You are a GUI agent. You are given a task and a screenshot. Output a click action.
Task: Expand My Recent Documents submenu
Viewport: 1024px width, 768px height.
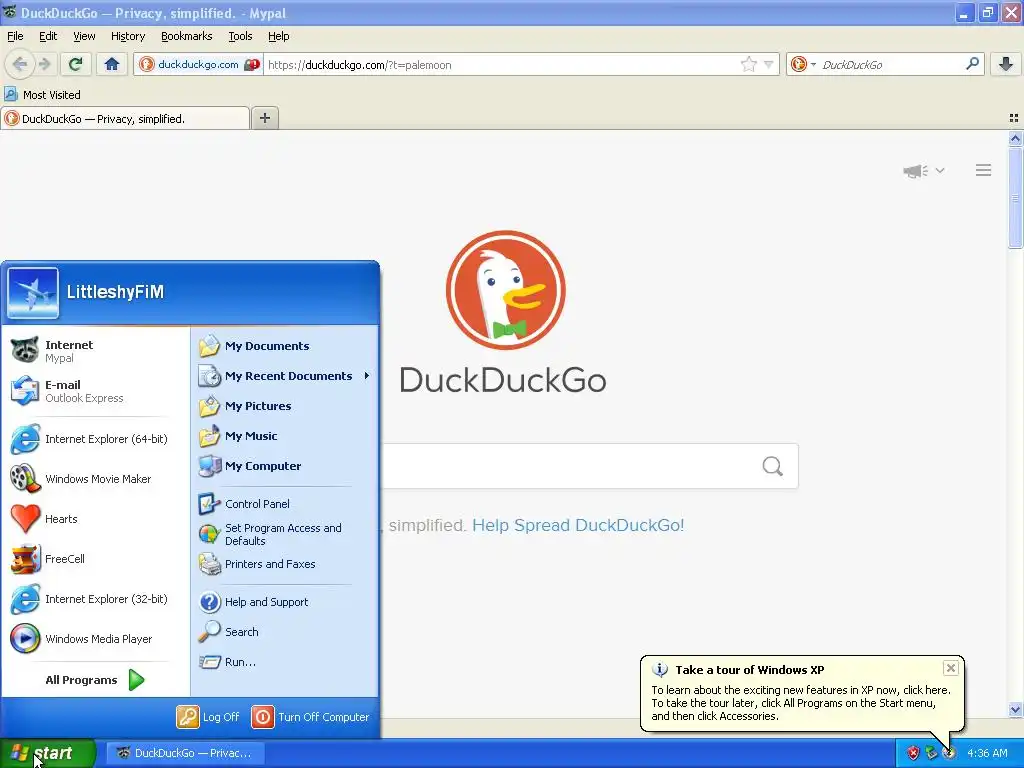pyautogui.click(x=285, y=376)
